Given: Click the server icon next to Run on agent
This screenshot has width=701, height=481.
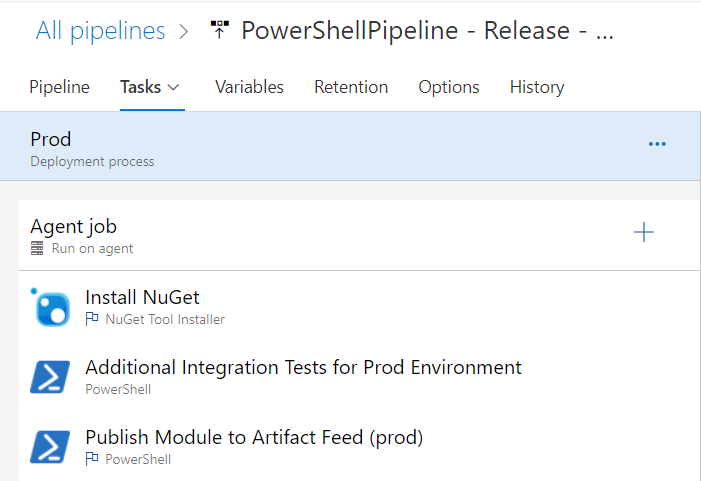Looking at the screenshot, I should (x=37, y=248).
